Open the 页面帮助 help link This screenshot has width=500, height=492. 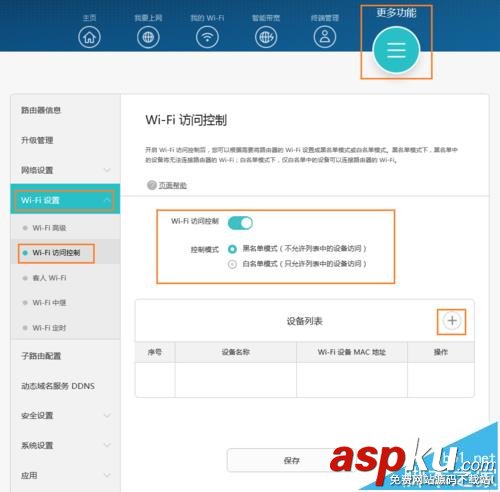172,185
